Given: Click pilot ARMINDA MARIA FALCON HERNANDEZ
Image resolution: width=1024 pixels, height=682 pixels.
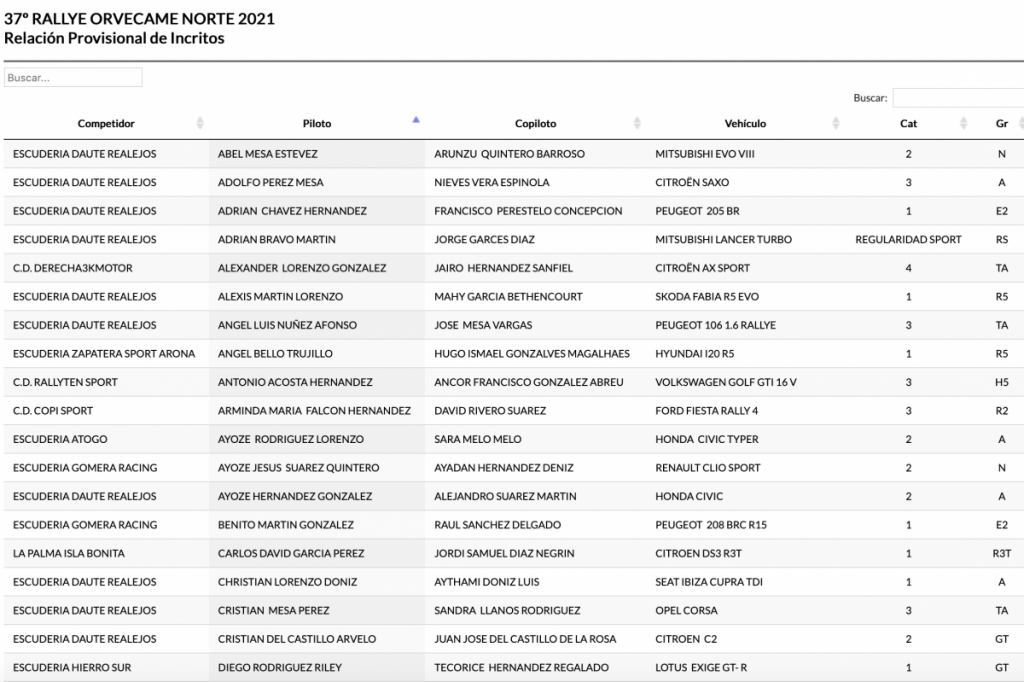Looking at the screenshot, I should point(314,411).
